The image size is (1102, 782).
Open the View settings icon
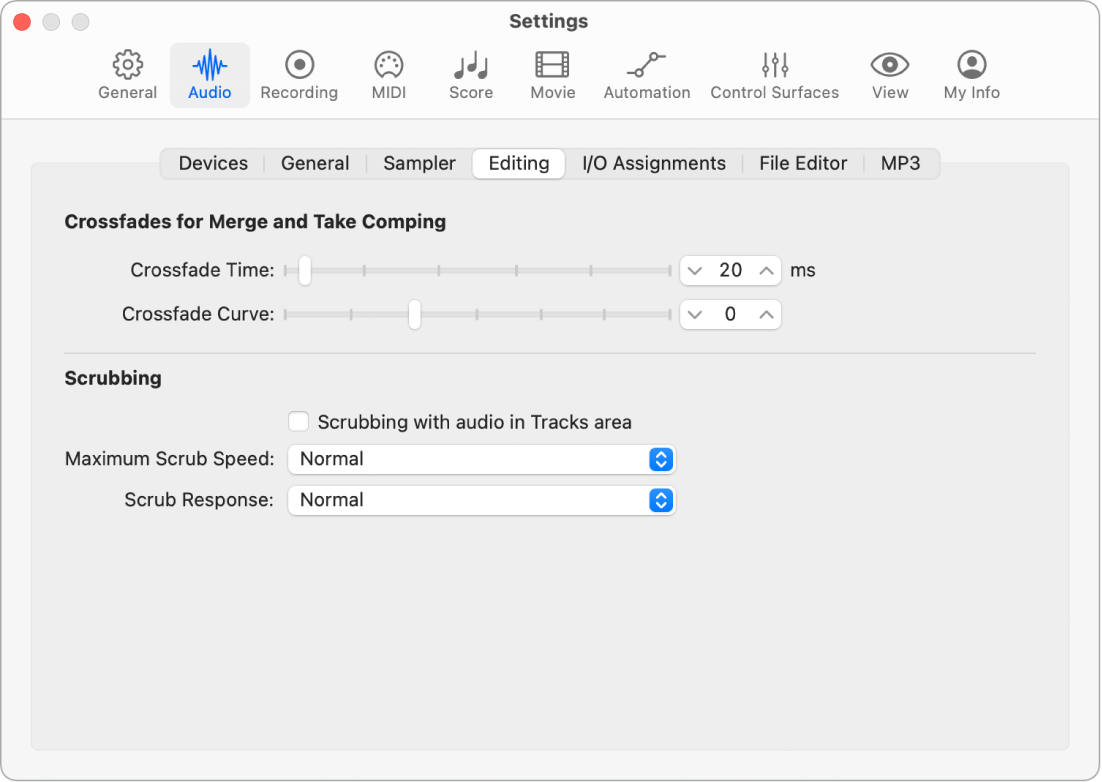point(889,75)
